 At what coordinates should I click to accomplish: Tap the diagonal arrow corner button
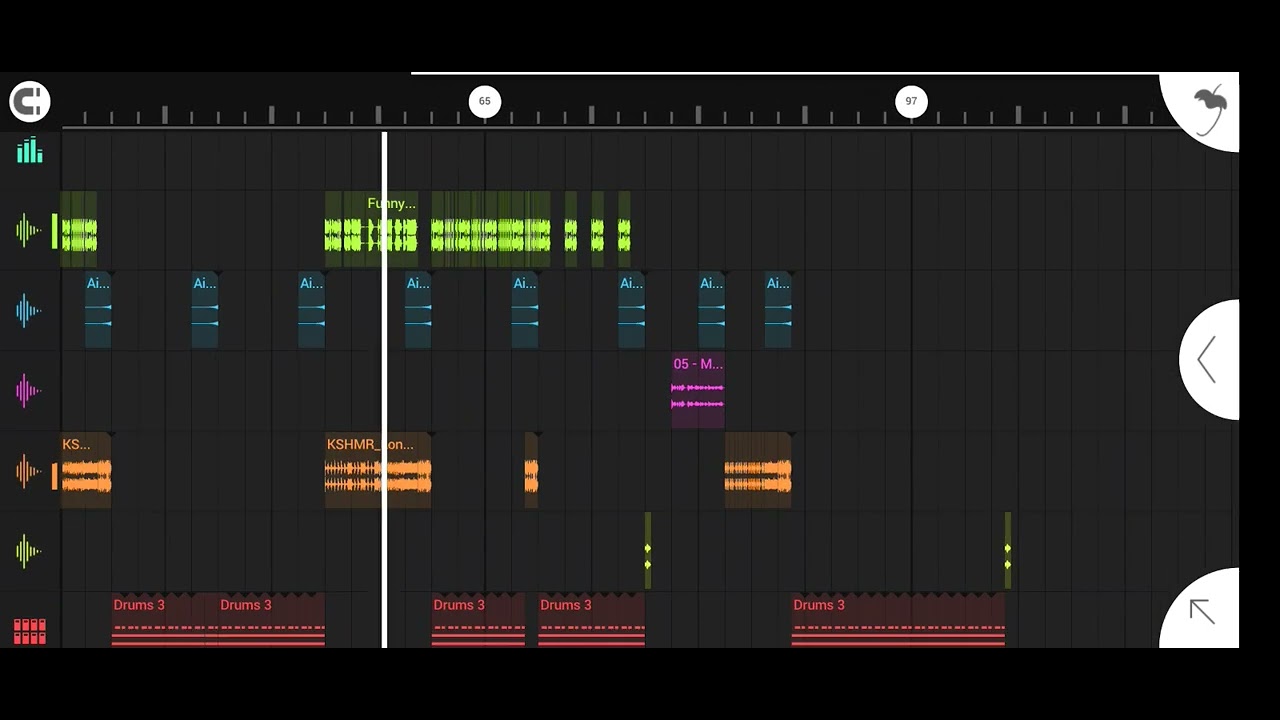(x=1202, y=611)
